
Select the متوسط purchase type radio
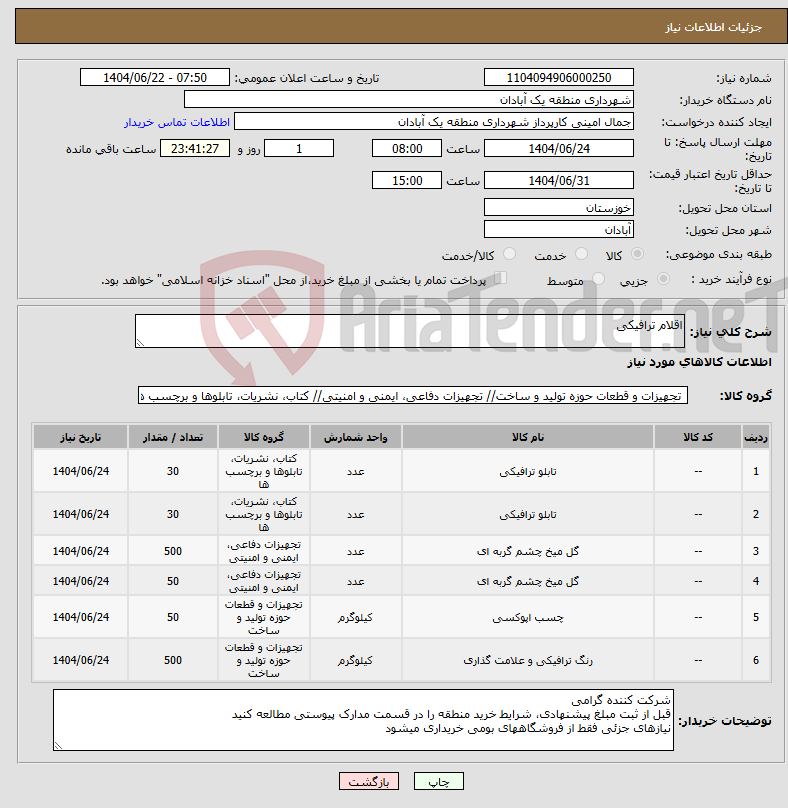click(x=598, y=279)
